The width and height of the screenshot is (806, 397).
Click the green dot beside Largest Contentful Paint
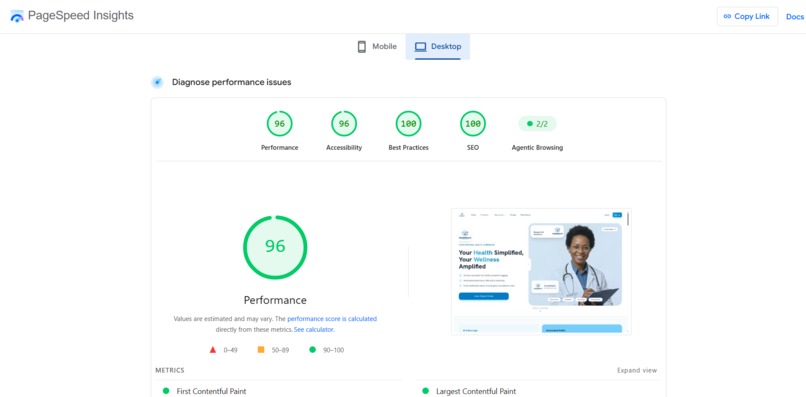coord(425,391)
